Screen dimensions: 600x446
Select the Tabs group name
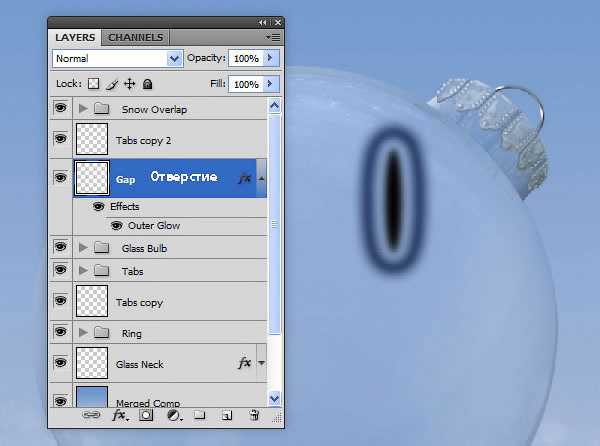[132, 272]
